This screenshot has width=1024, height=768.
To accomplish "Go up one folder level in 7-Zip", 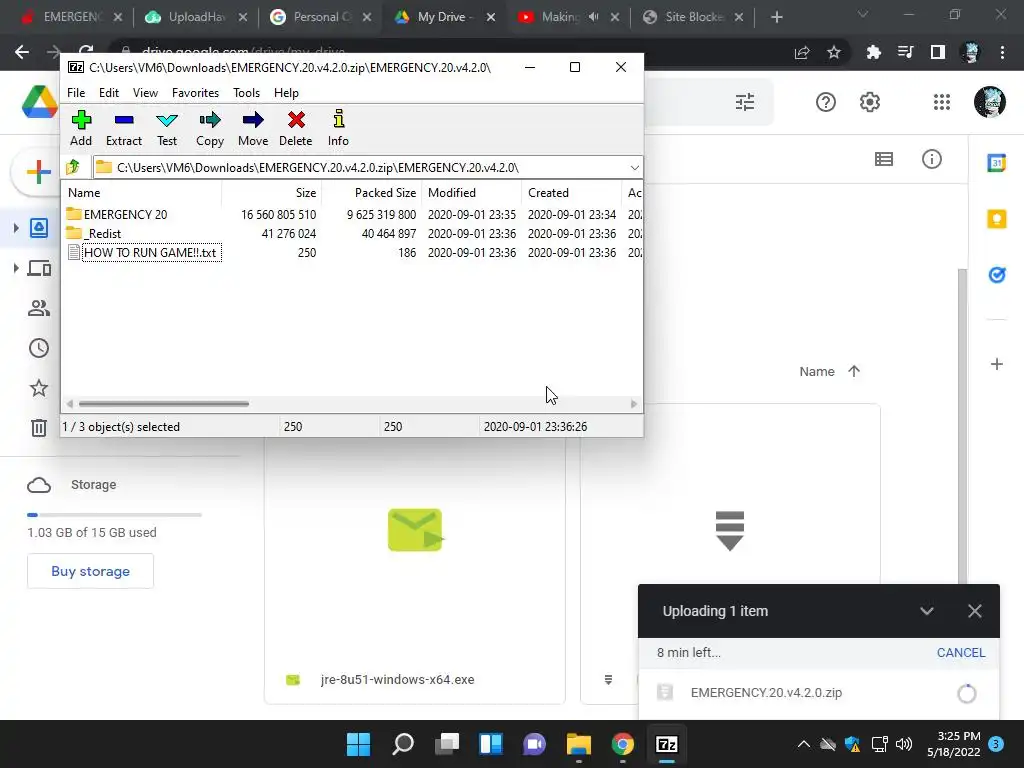I will click(x=73, y=168).
